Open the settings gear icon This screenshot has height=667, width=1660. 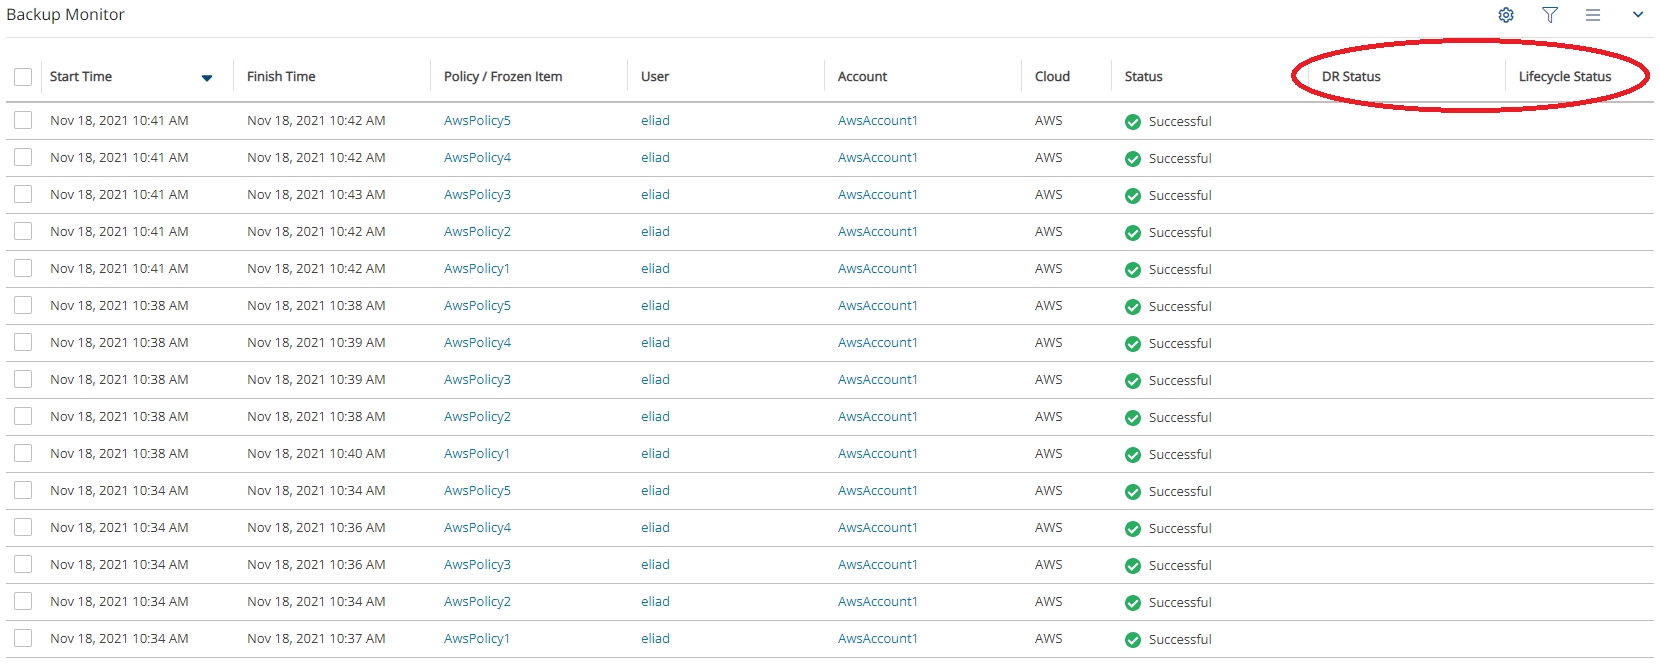pos(1506,15)
